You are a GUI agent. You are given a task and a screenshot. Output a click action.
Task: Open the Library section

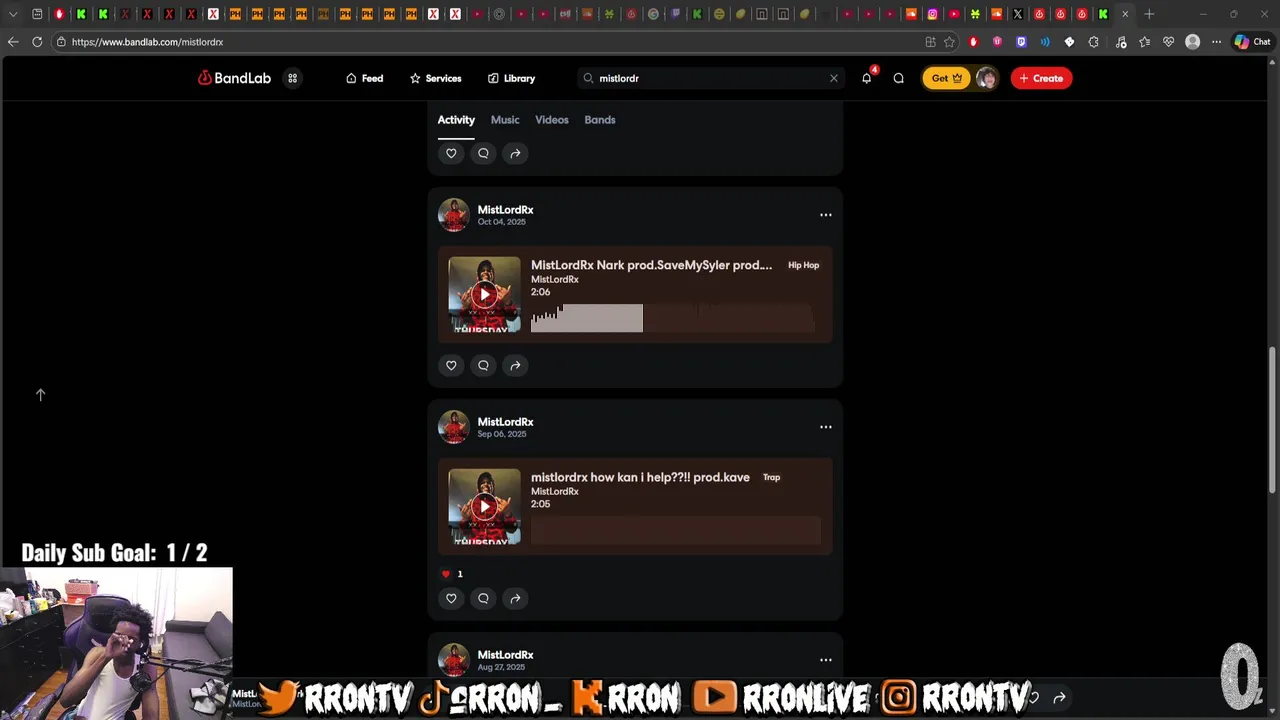[x=511, y=78]
